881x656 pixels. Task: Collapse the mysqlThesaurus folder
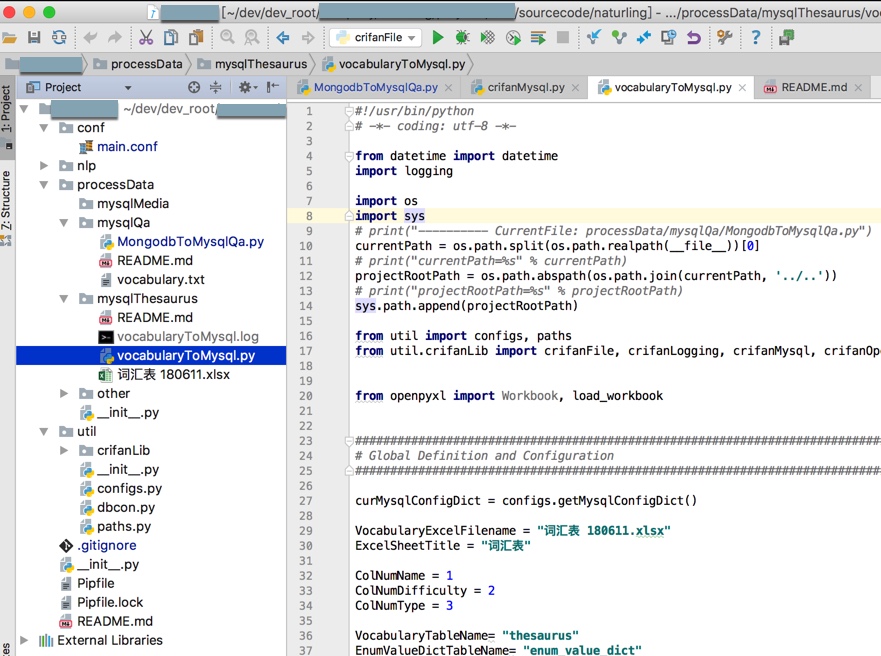point(64,299)
